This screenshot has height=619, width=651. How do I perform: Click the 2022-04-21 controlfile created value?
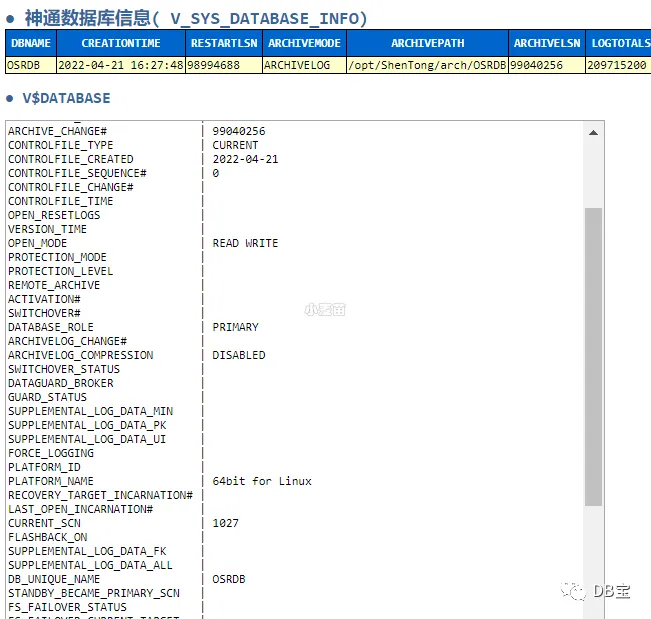[245, 159]
